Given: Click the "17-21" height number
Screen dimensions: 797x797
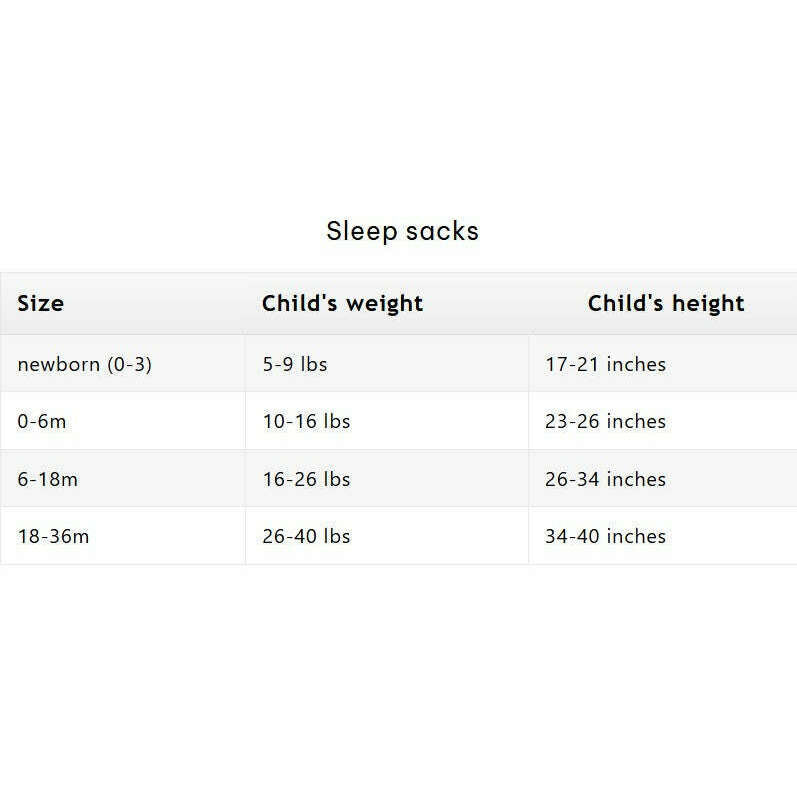Looking at the screenshot, I should (572, 364).
